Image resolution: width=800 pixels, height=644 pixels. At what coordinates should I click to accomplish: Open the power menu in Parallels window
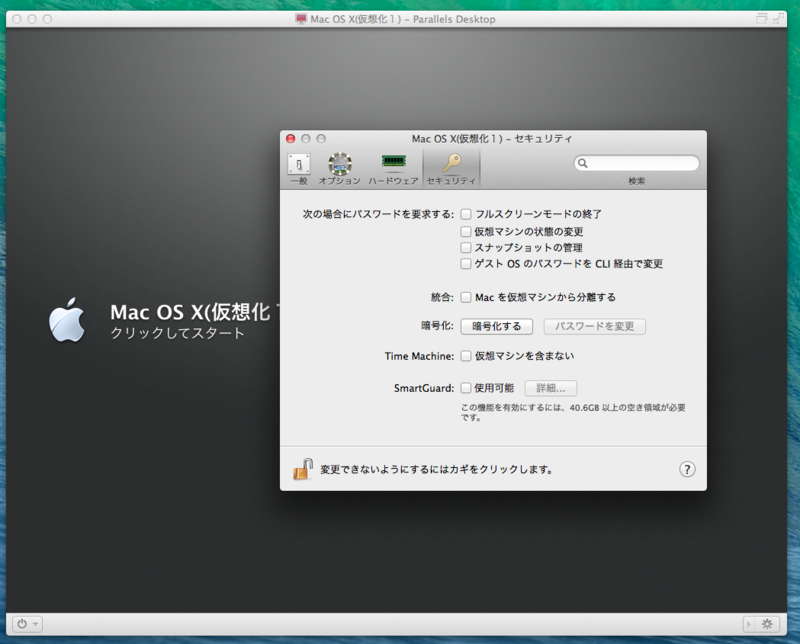pyautogui.click(x=27, y=624)
